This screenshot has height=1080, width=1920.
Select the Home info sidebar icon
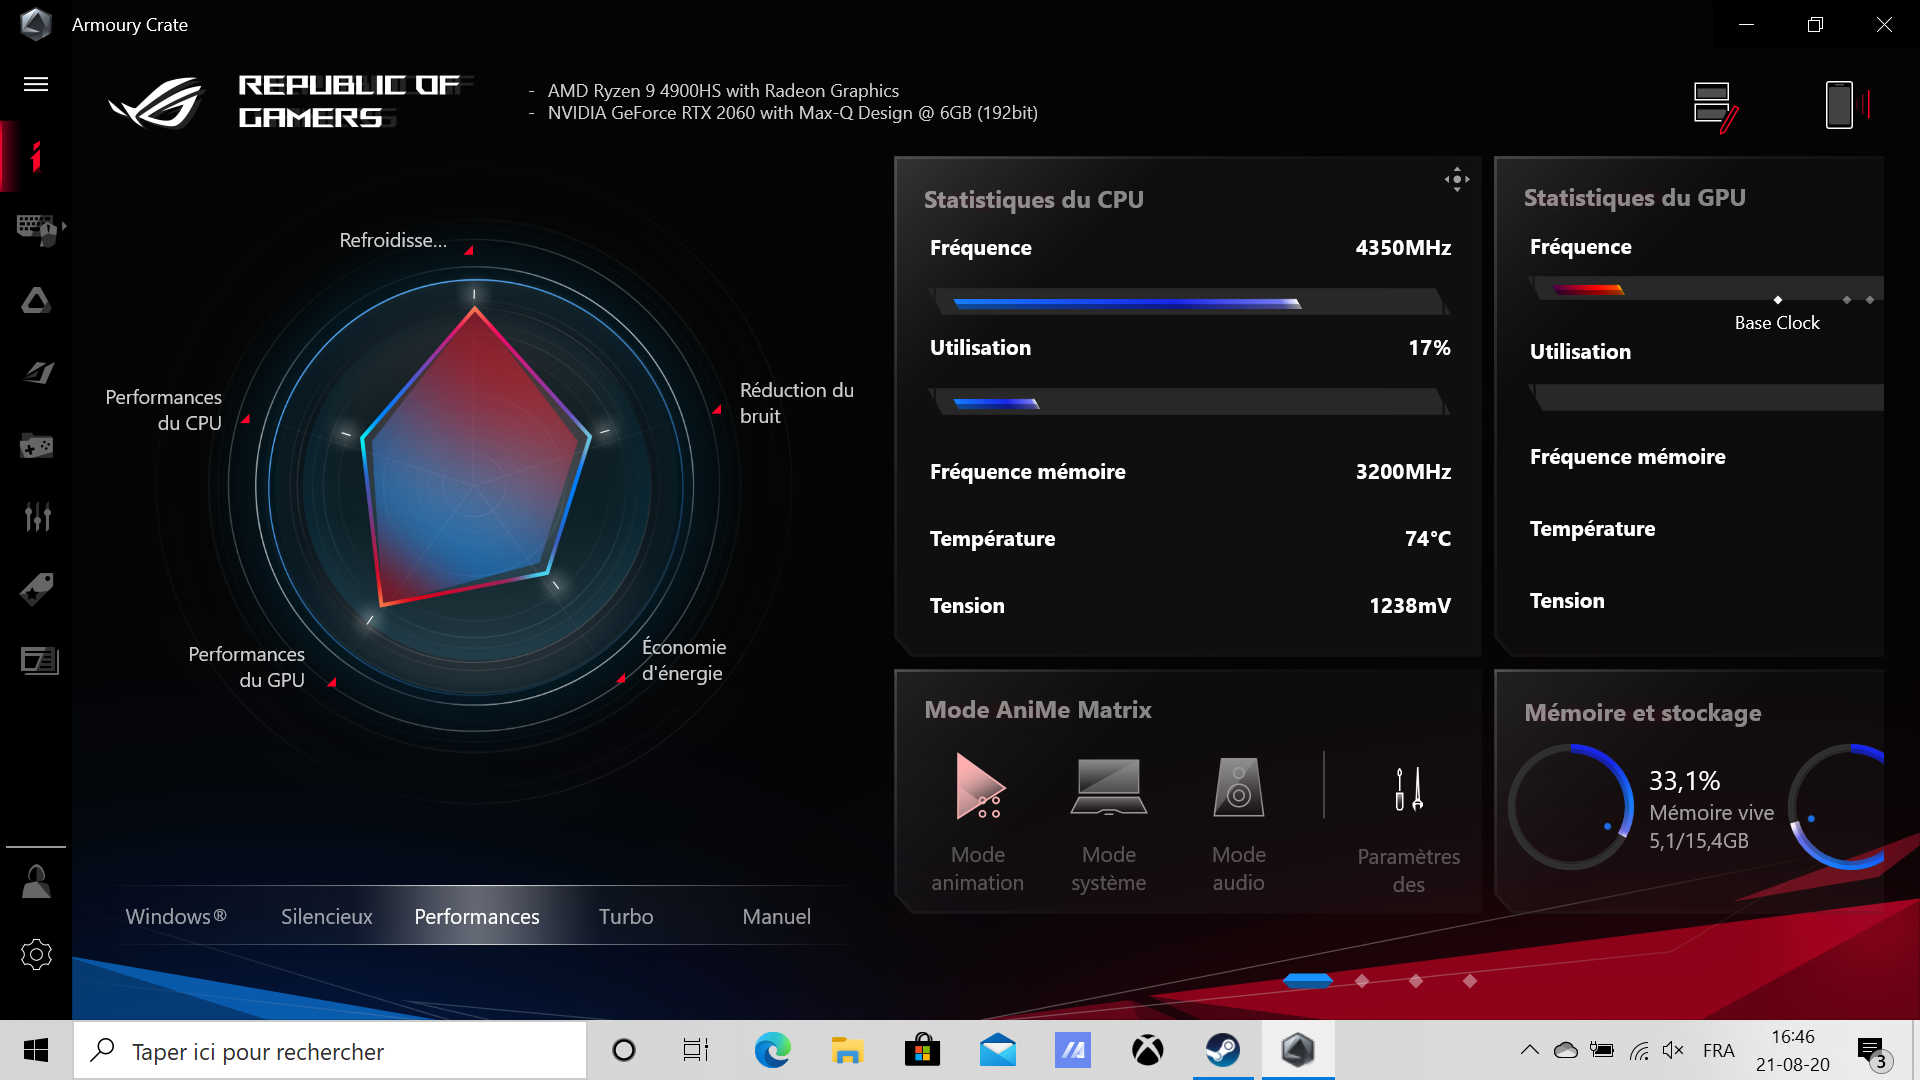pos(36,156)
